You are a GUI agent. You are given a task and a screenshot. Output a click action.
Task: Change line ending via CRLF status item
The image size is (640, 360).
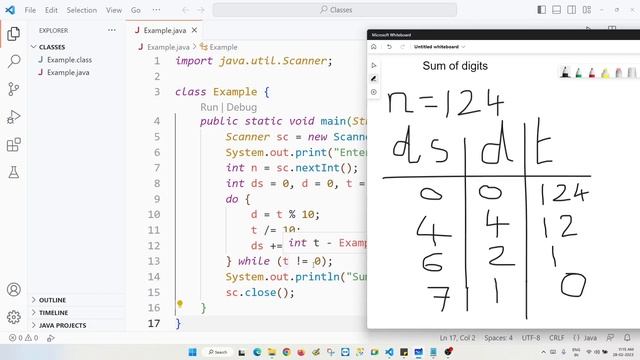click(x=557, y=338)
